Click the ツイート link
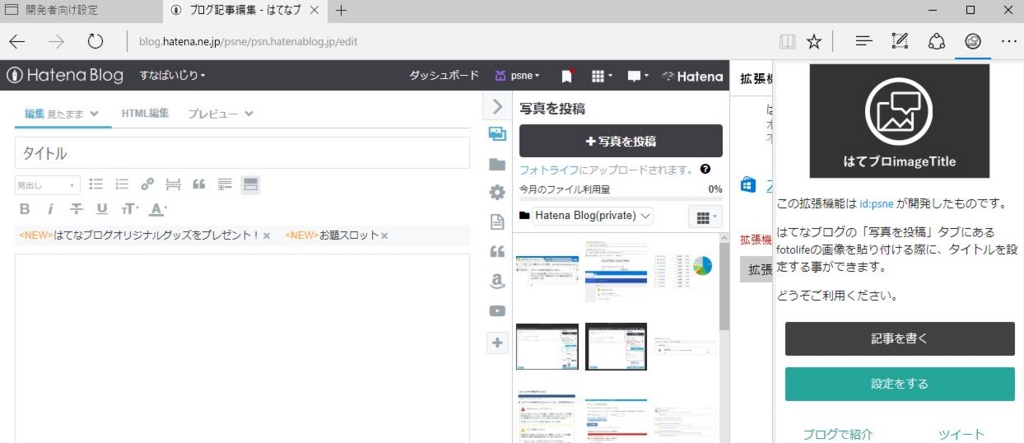This screenshot has height=443, width=1024. (x=961, y=434)
